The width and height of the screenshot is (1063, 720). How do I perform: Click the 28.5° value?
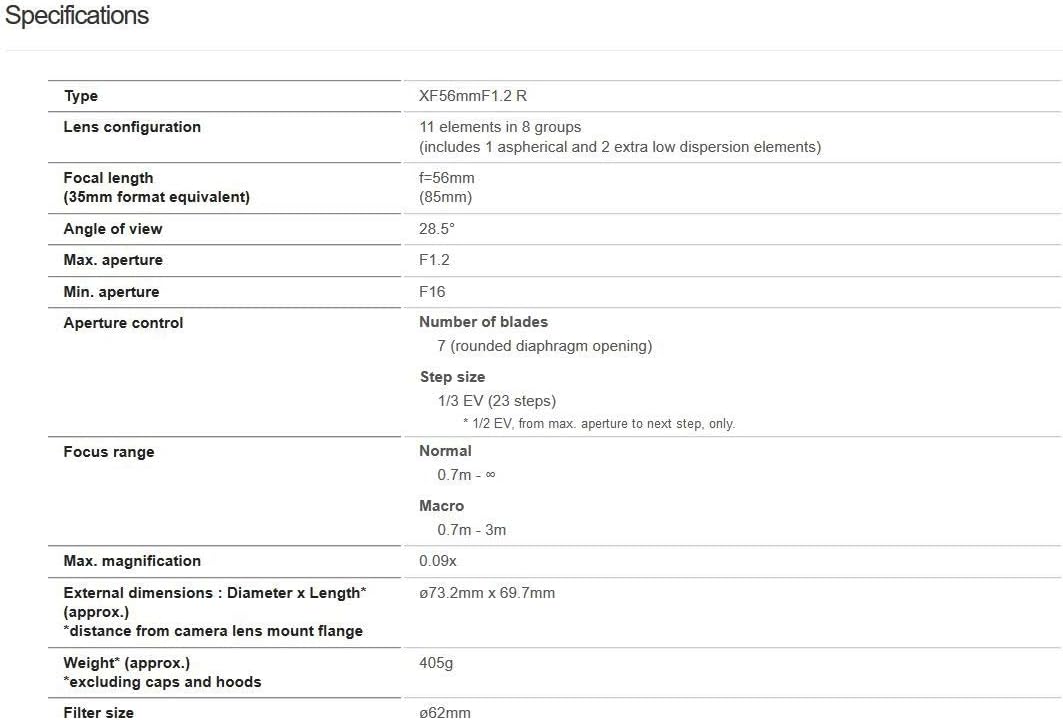pos(437,229)
